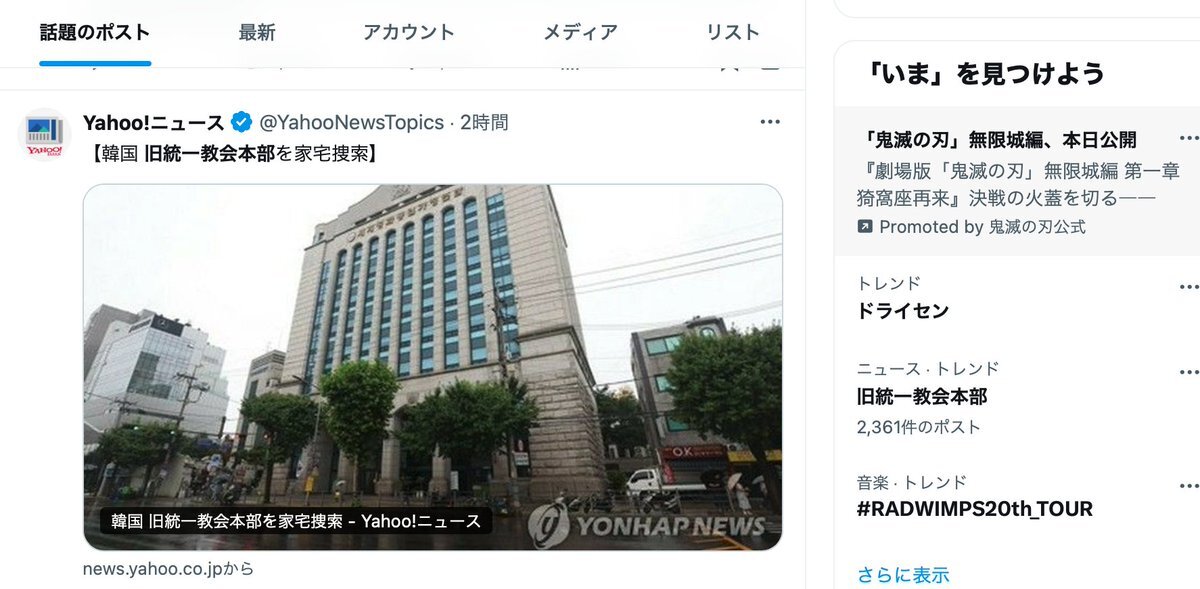Open the @YahooNewsTopics handle link
Image resolution: width=1200 pixels, height=589 pixels.
(351, 122)
